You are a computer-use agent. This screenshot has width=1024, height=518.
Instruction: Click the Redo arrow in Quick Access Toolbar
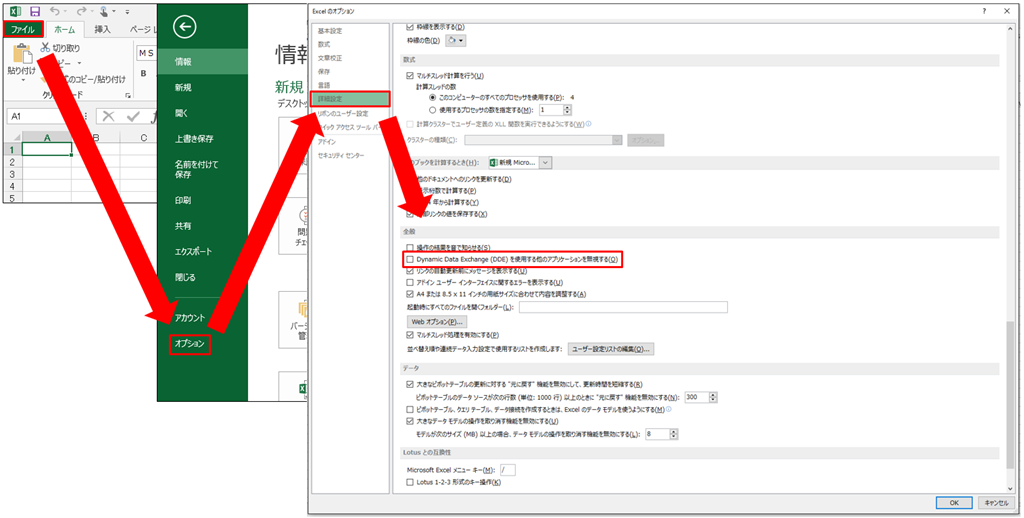click(80, 11)
